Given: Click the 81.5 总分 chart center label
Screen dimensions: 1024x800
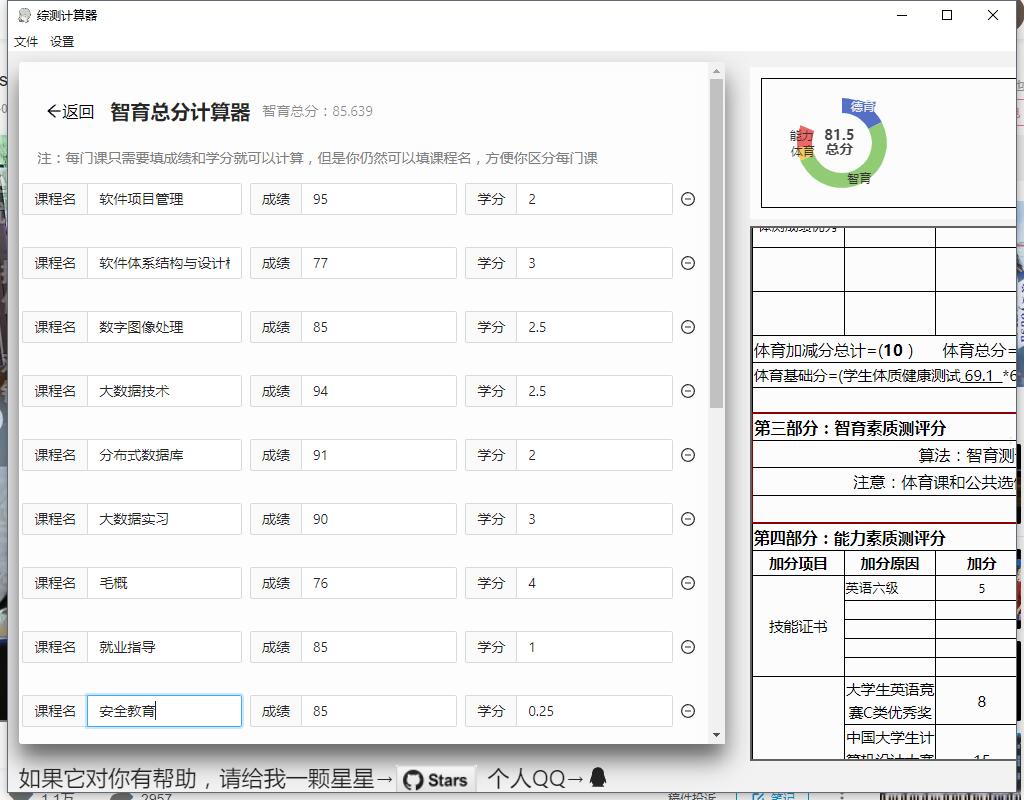Looking at the screenshot, I should click(839, 142).
